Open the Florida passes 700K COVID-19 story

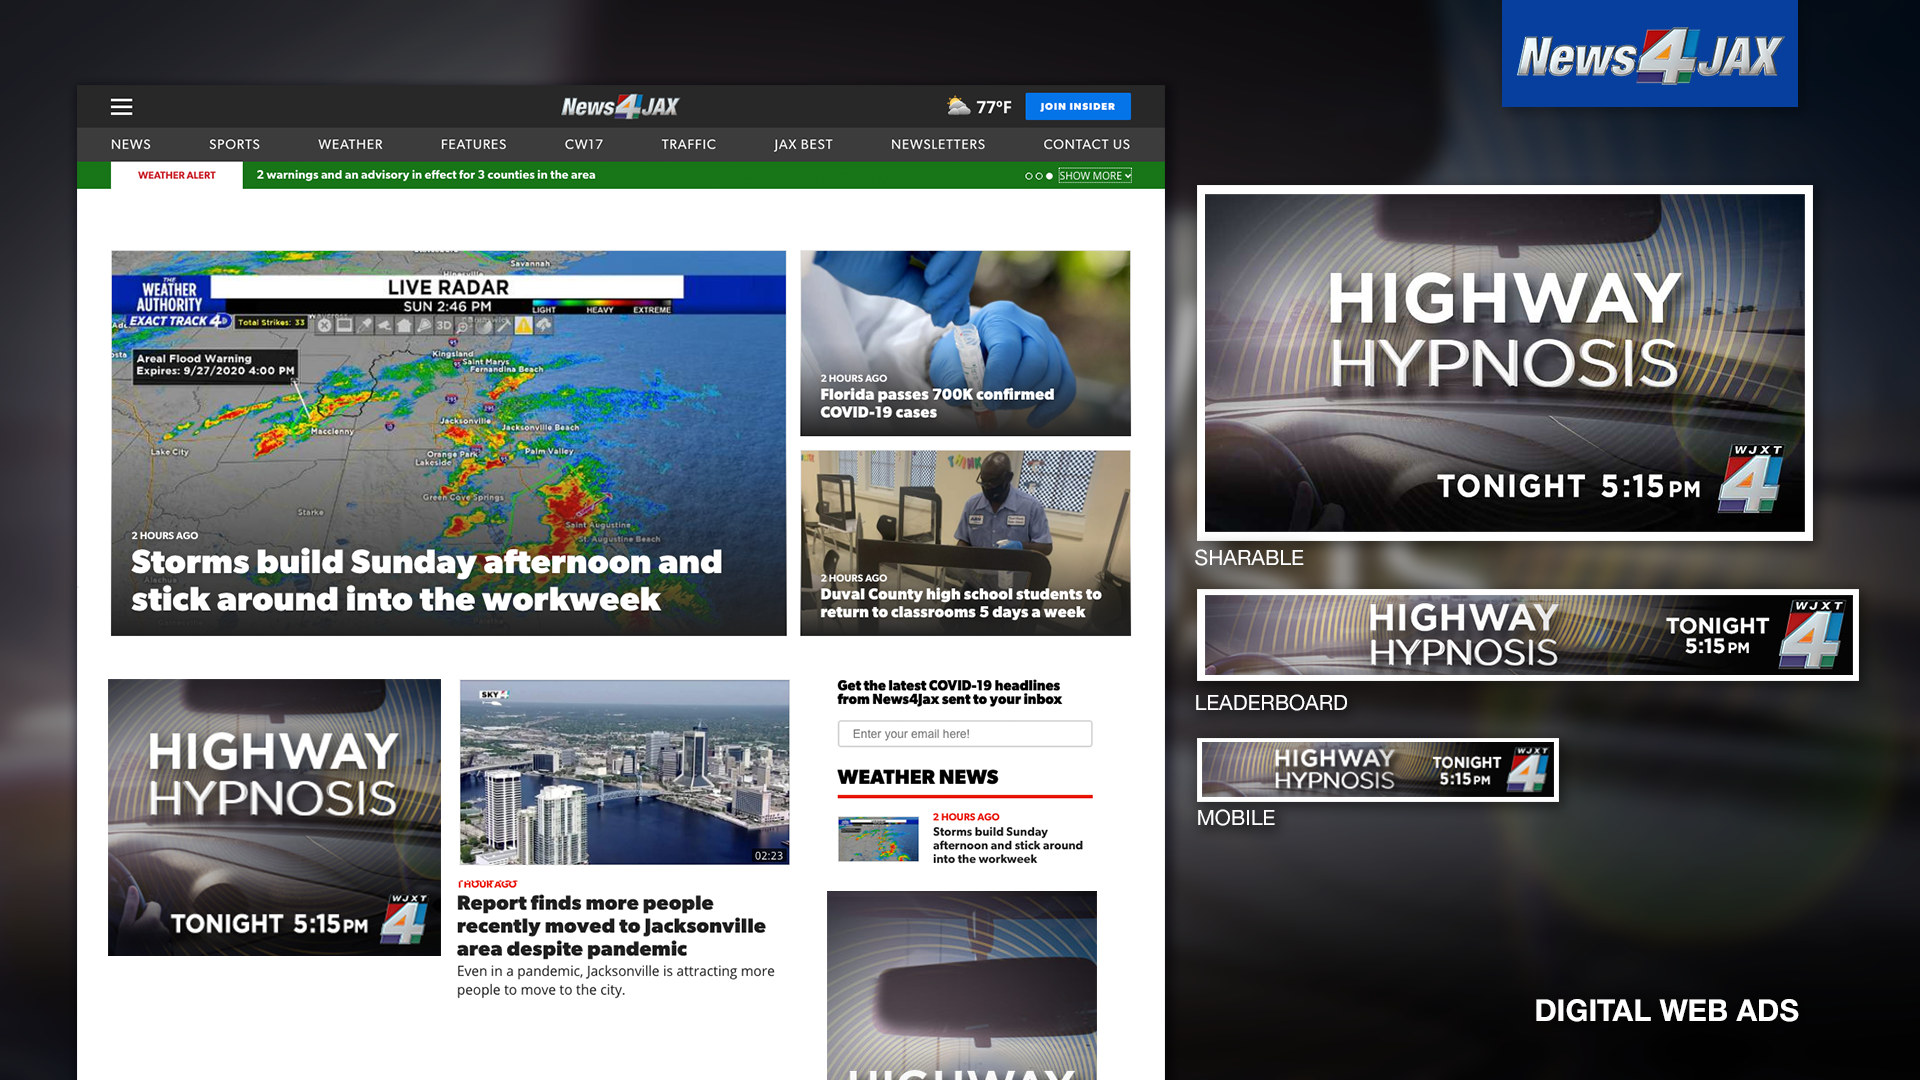[x=965, y=343]
